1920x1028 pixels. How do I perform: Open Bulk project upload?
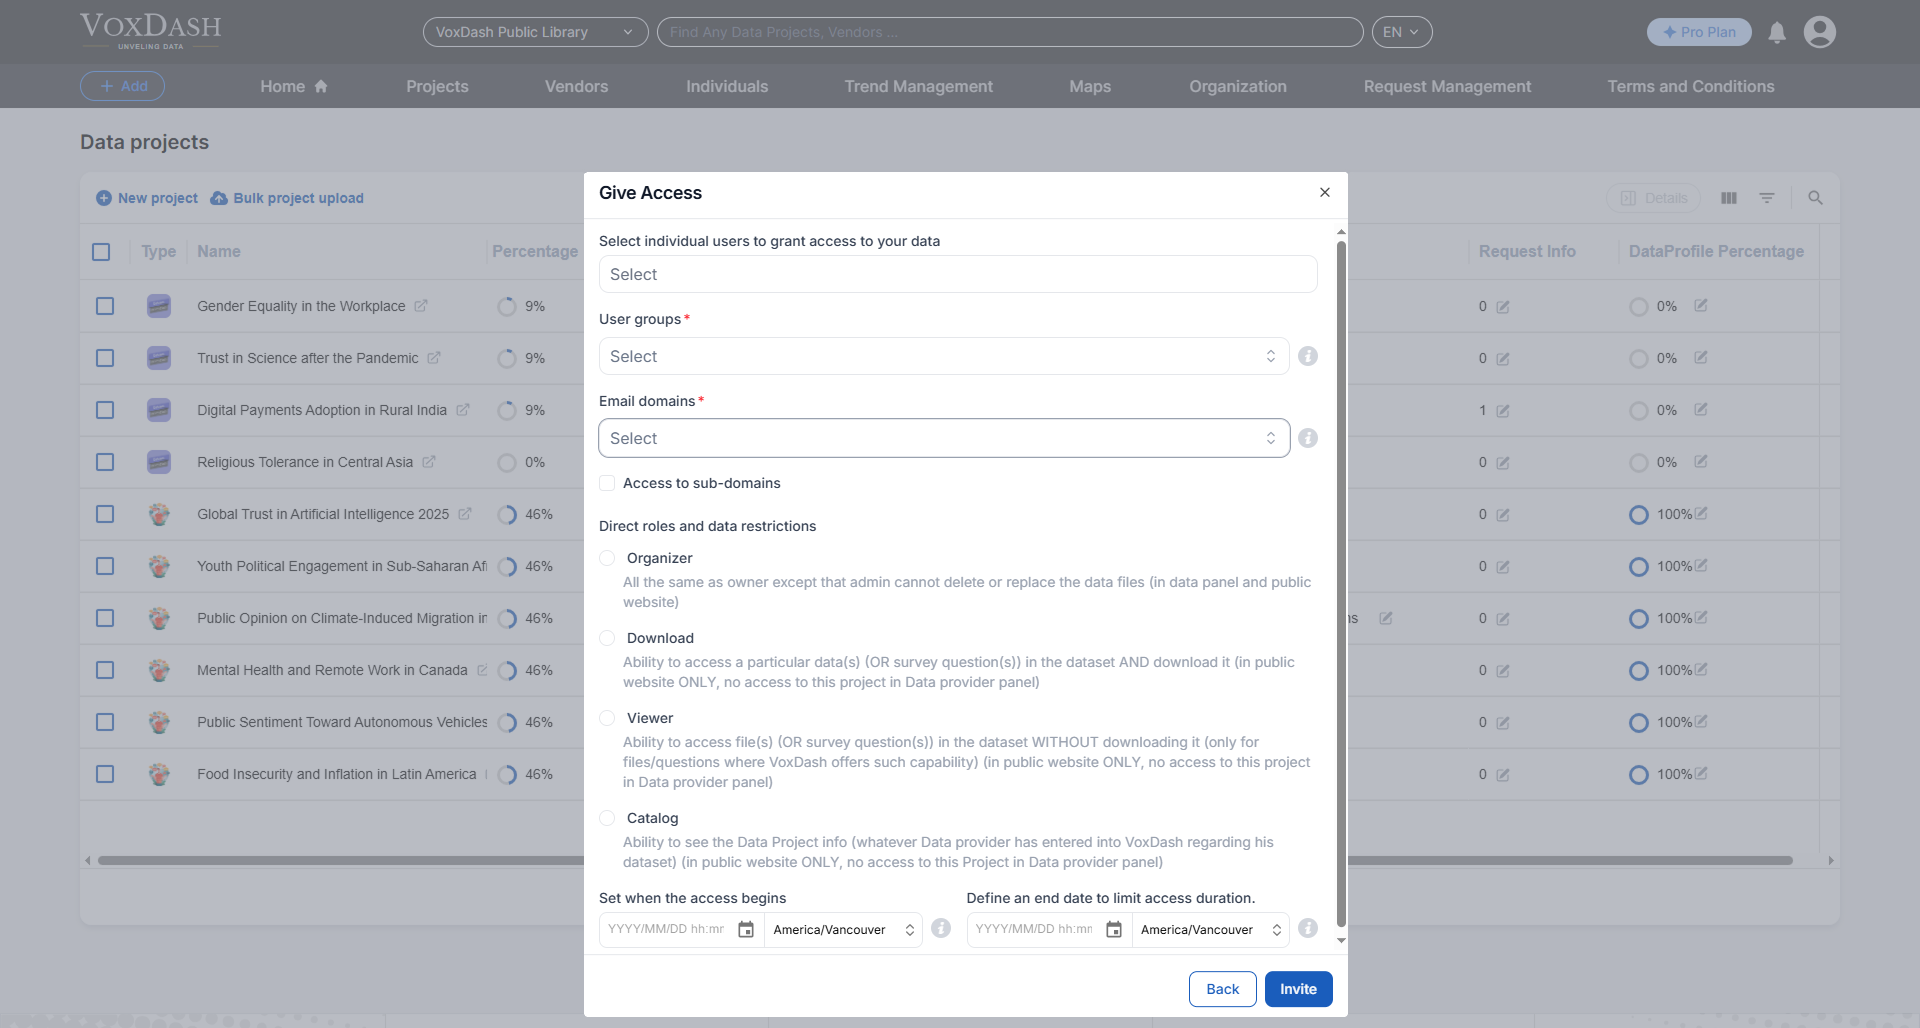(x=287, y=198)
